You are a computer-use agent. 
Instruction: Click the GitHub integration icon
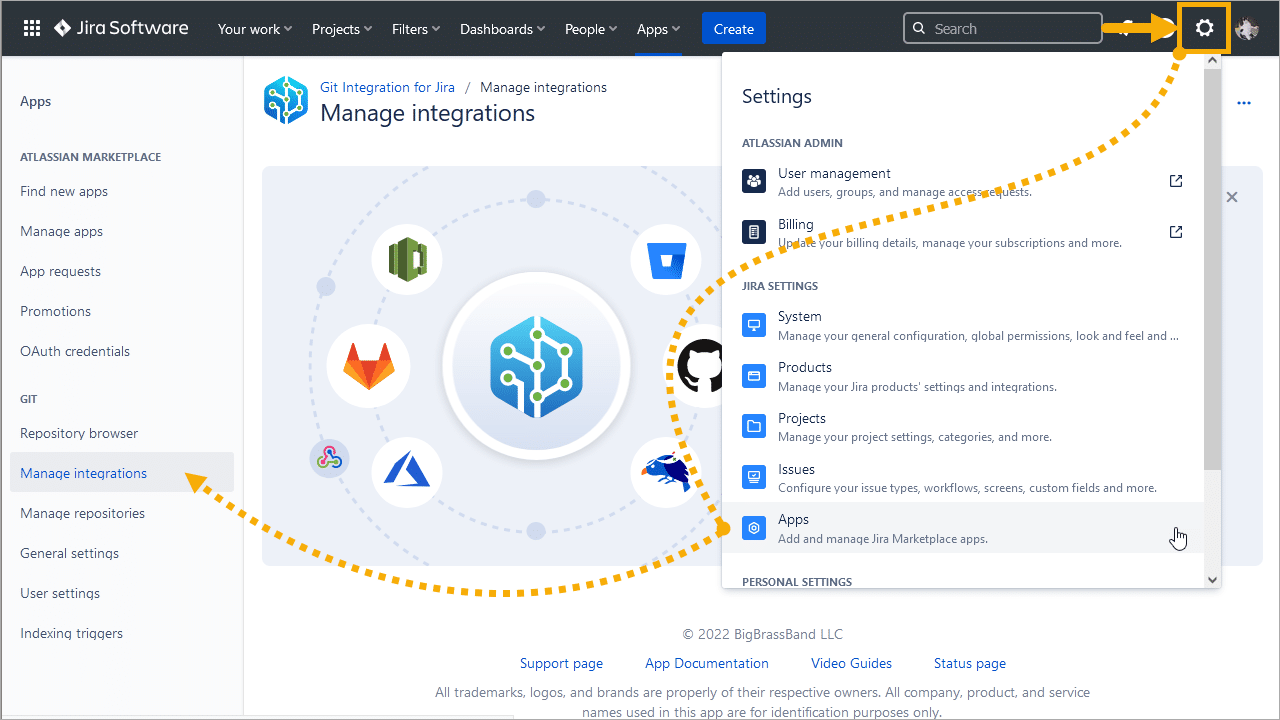(x=700, y=364)
